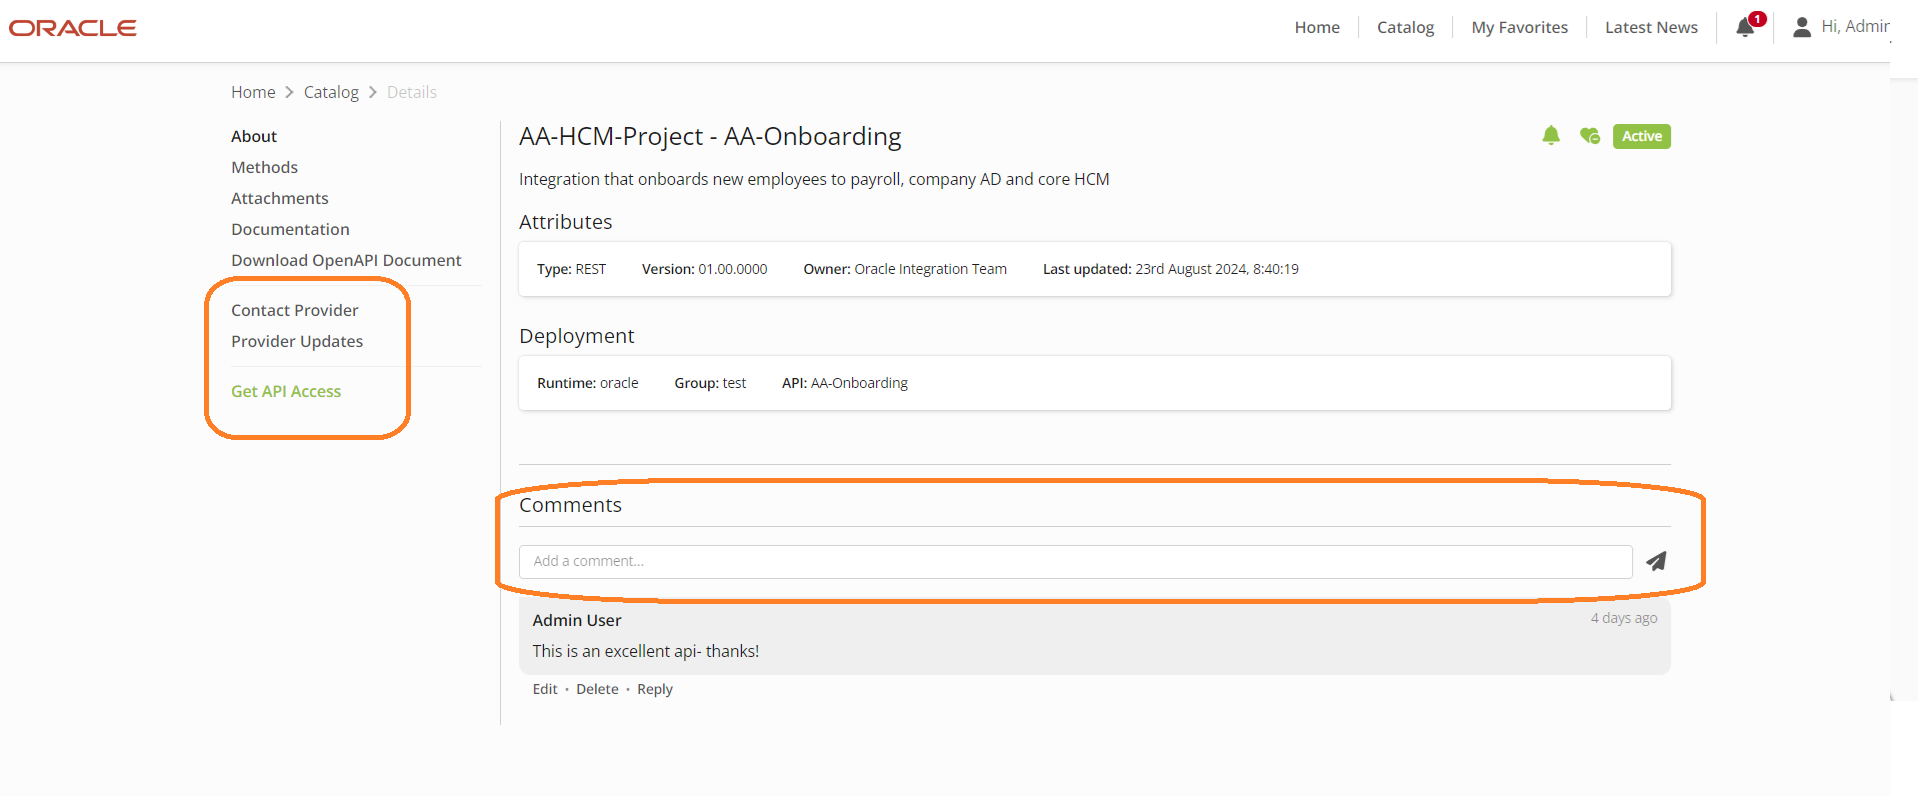Add API to favorites heart icon
Screen dimensions: 1918x796
[x=1590, y=136]
